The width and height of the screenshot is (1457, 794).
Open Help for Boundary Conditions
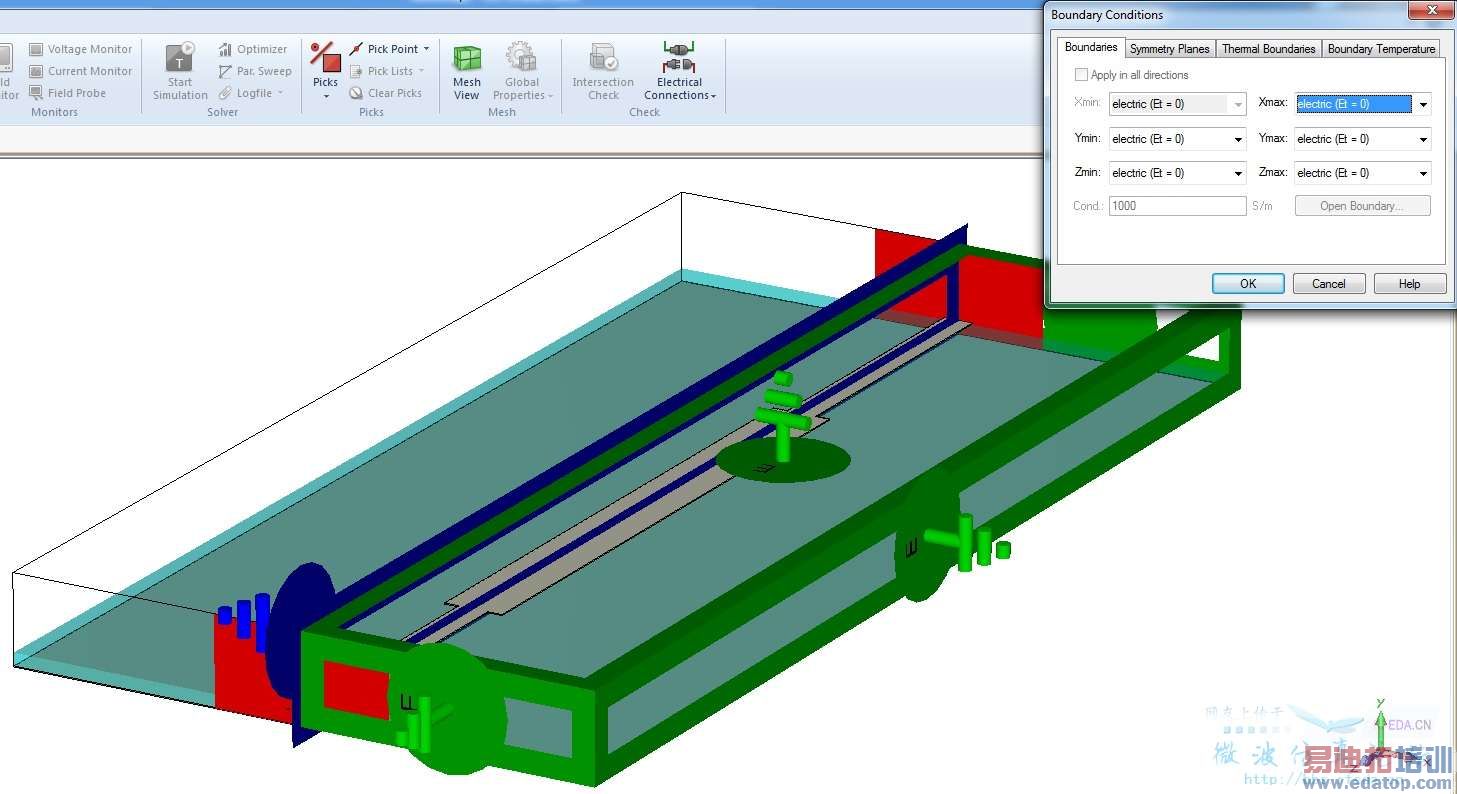[1410, 284]
